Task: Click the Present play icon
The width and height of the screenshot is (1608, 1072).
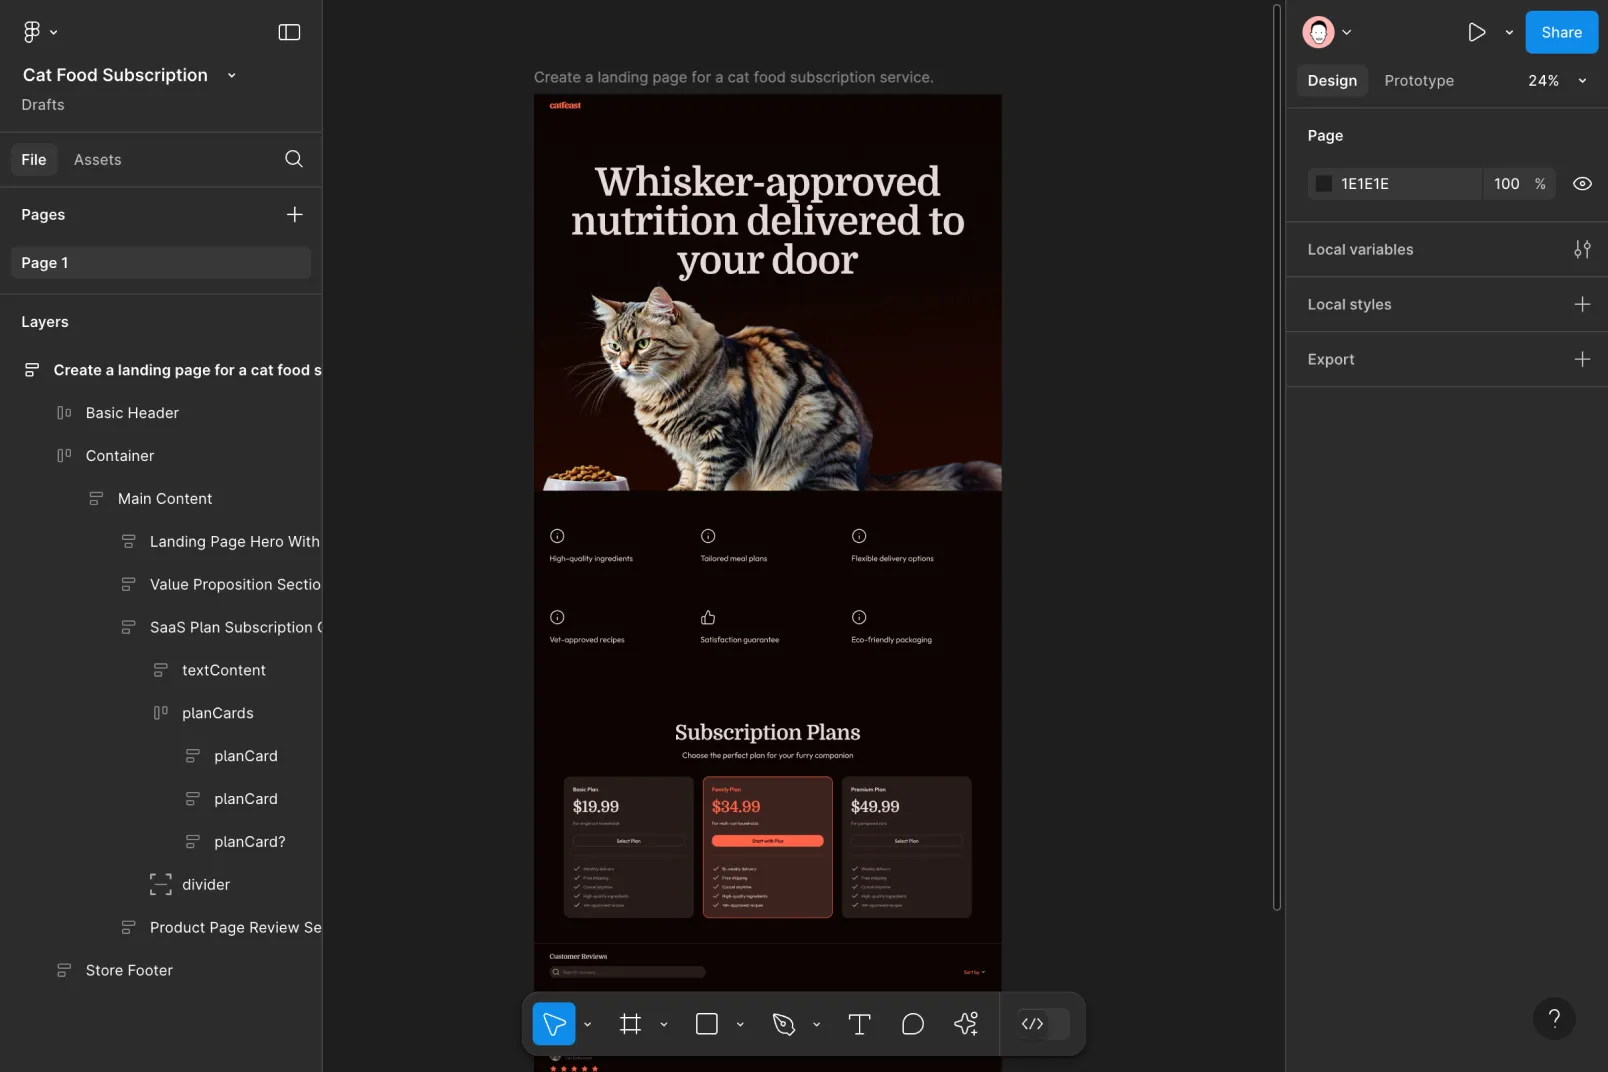Action: 1476,32
